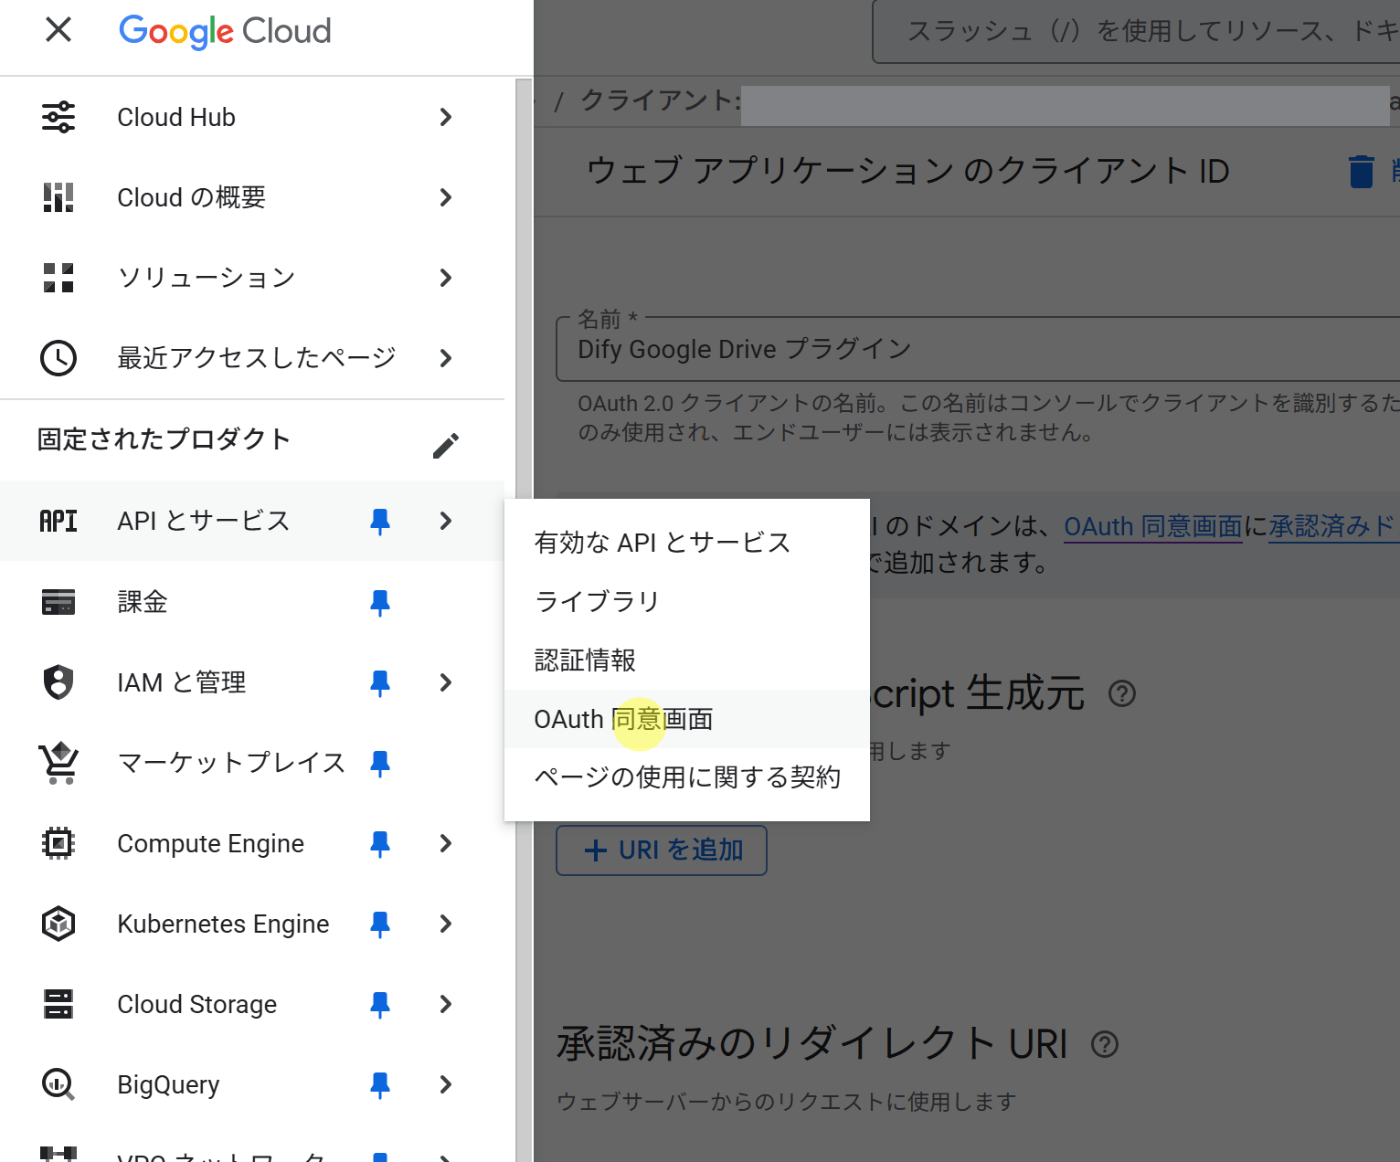The height and width of the screenshot is (1162, 1400).
Task: Expand the Kubernetes Engine submenu arrow
Action: click(x=446, y=924)
